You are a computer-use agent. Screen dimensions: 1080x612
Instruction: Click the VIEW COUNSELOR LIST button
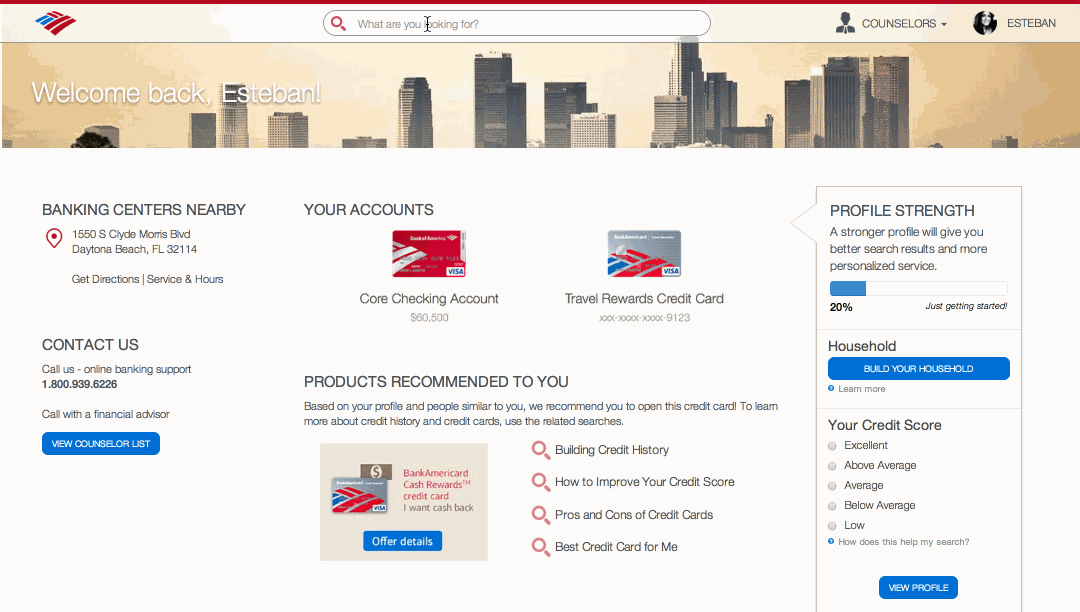(x=101, y=443)
